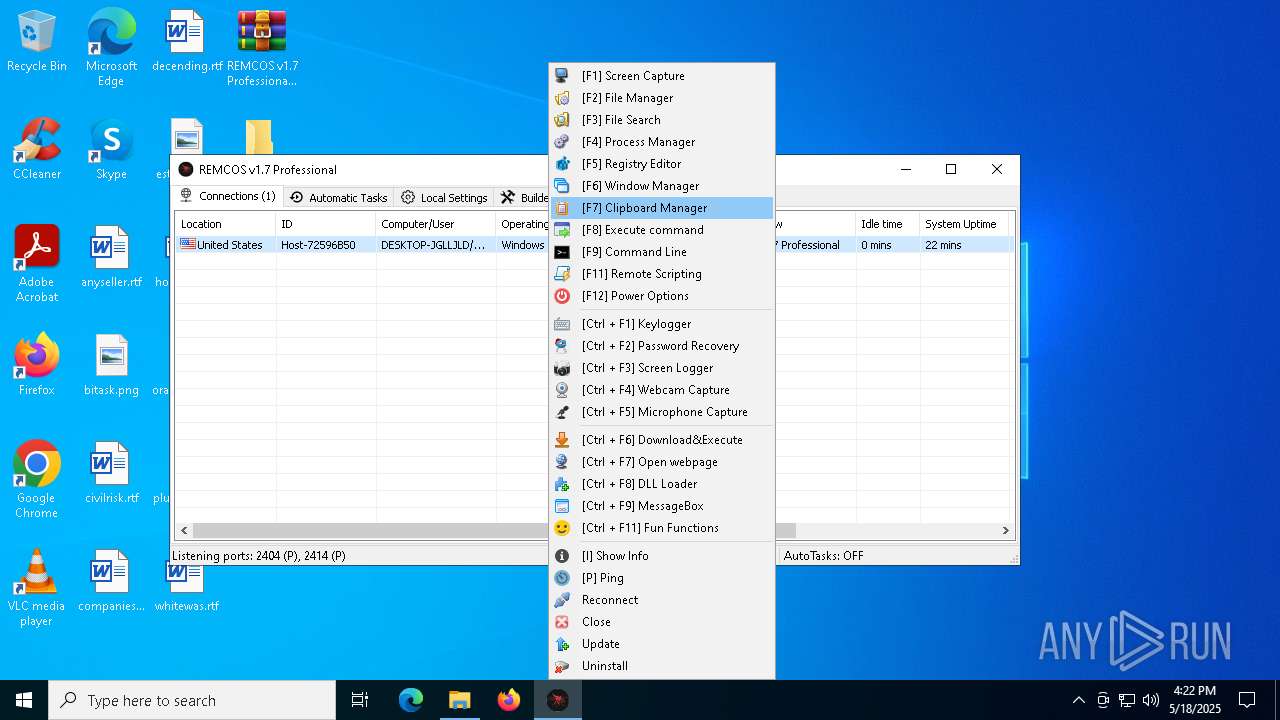Viewport: 1280px width, 720px height.
Task: Click the Password Recovery icon
Action: (x=562, y=346)
